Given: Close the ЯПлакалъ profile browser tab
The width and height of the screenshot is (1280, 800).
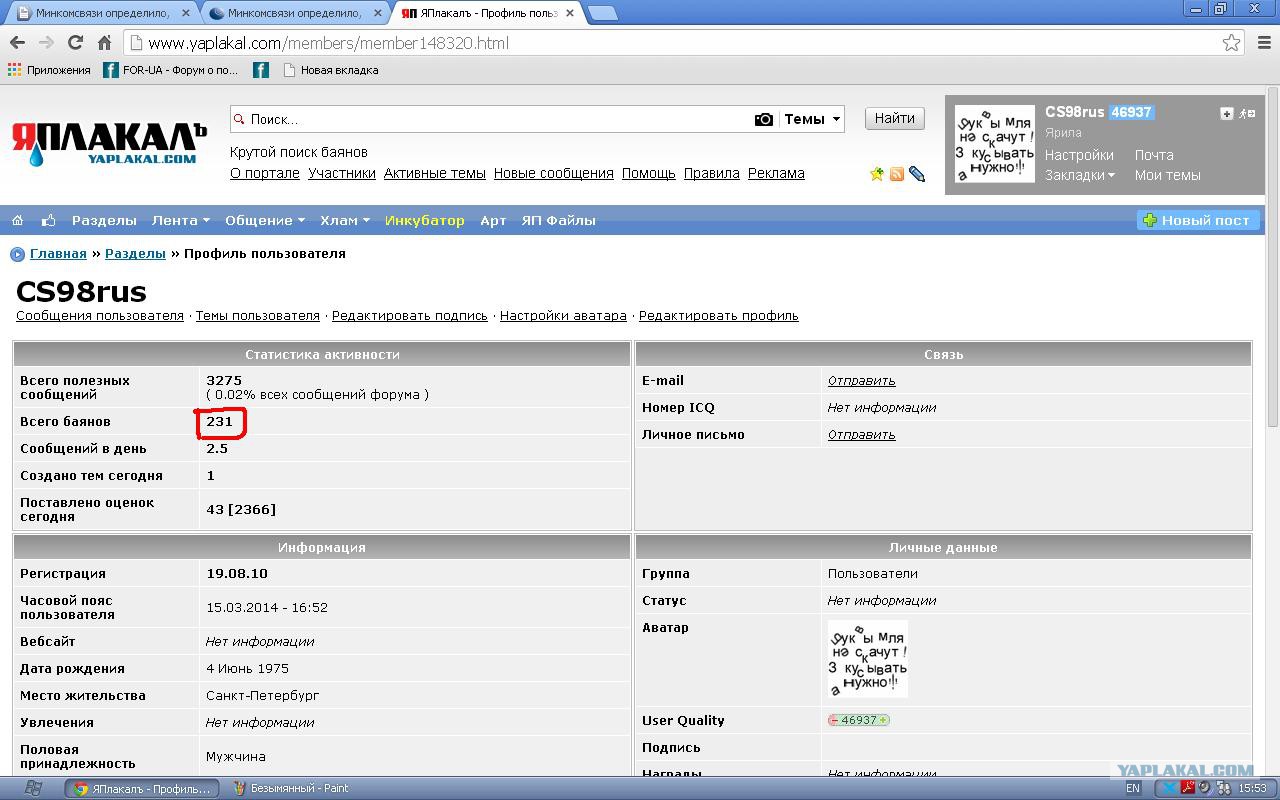Looking at the screenshot, I should pos(570,13).
